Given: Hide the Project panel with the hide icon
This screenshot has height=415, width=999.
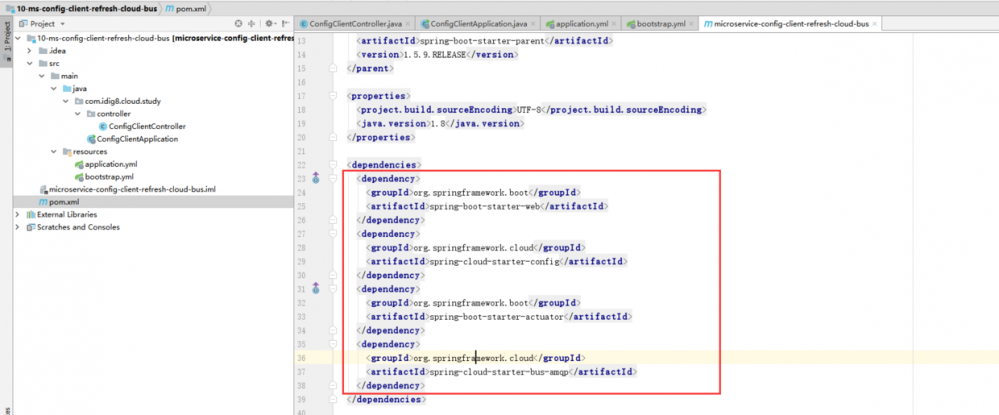Looking at the screenshot, I should tap(284, 24).
